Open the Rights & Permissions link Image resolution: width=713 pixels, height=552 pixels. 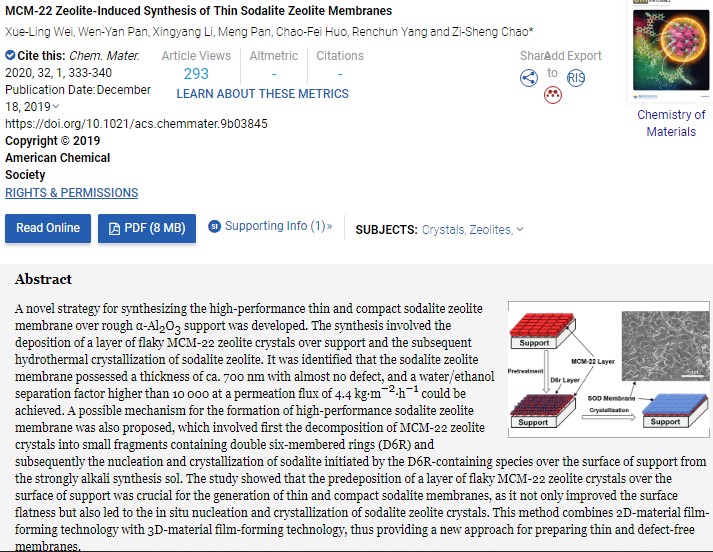coord(72,192)
